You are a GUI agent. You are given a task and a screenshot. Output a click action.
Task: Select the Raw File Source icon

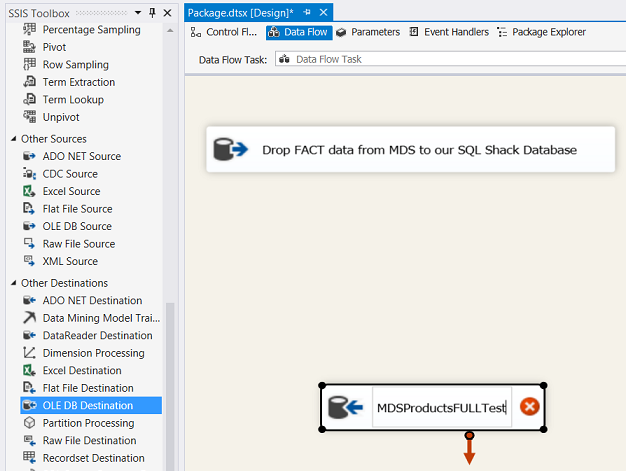tap(29, 243)
